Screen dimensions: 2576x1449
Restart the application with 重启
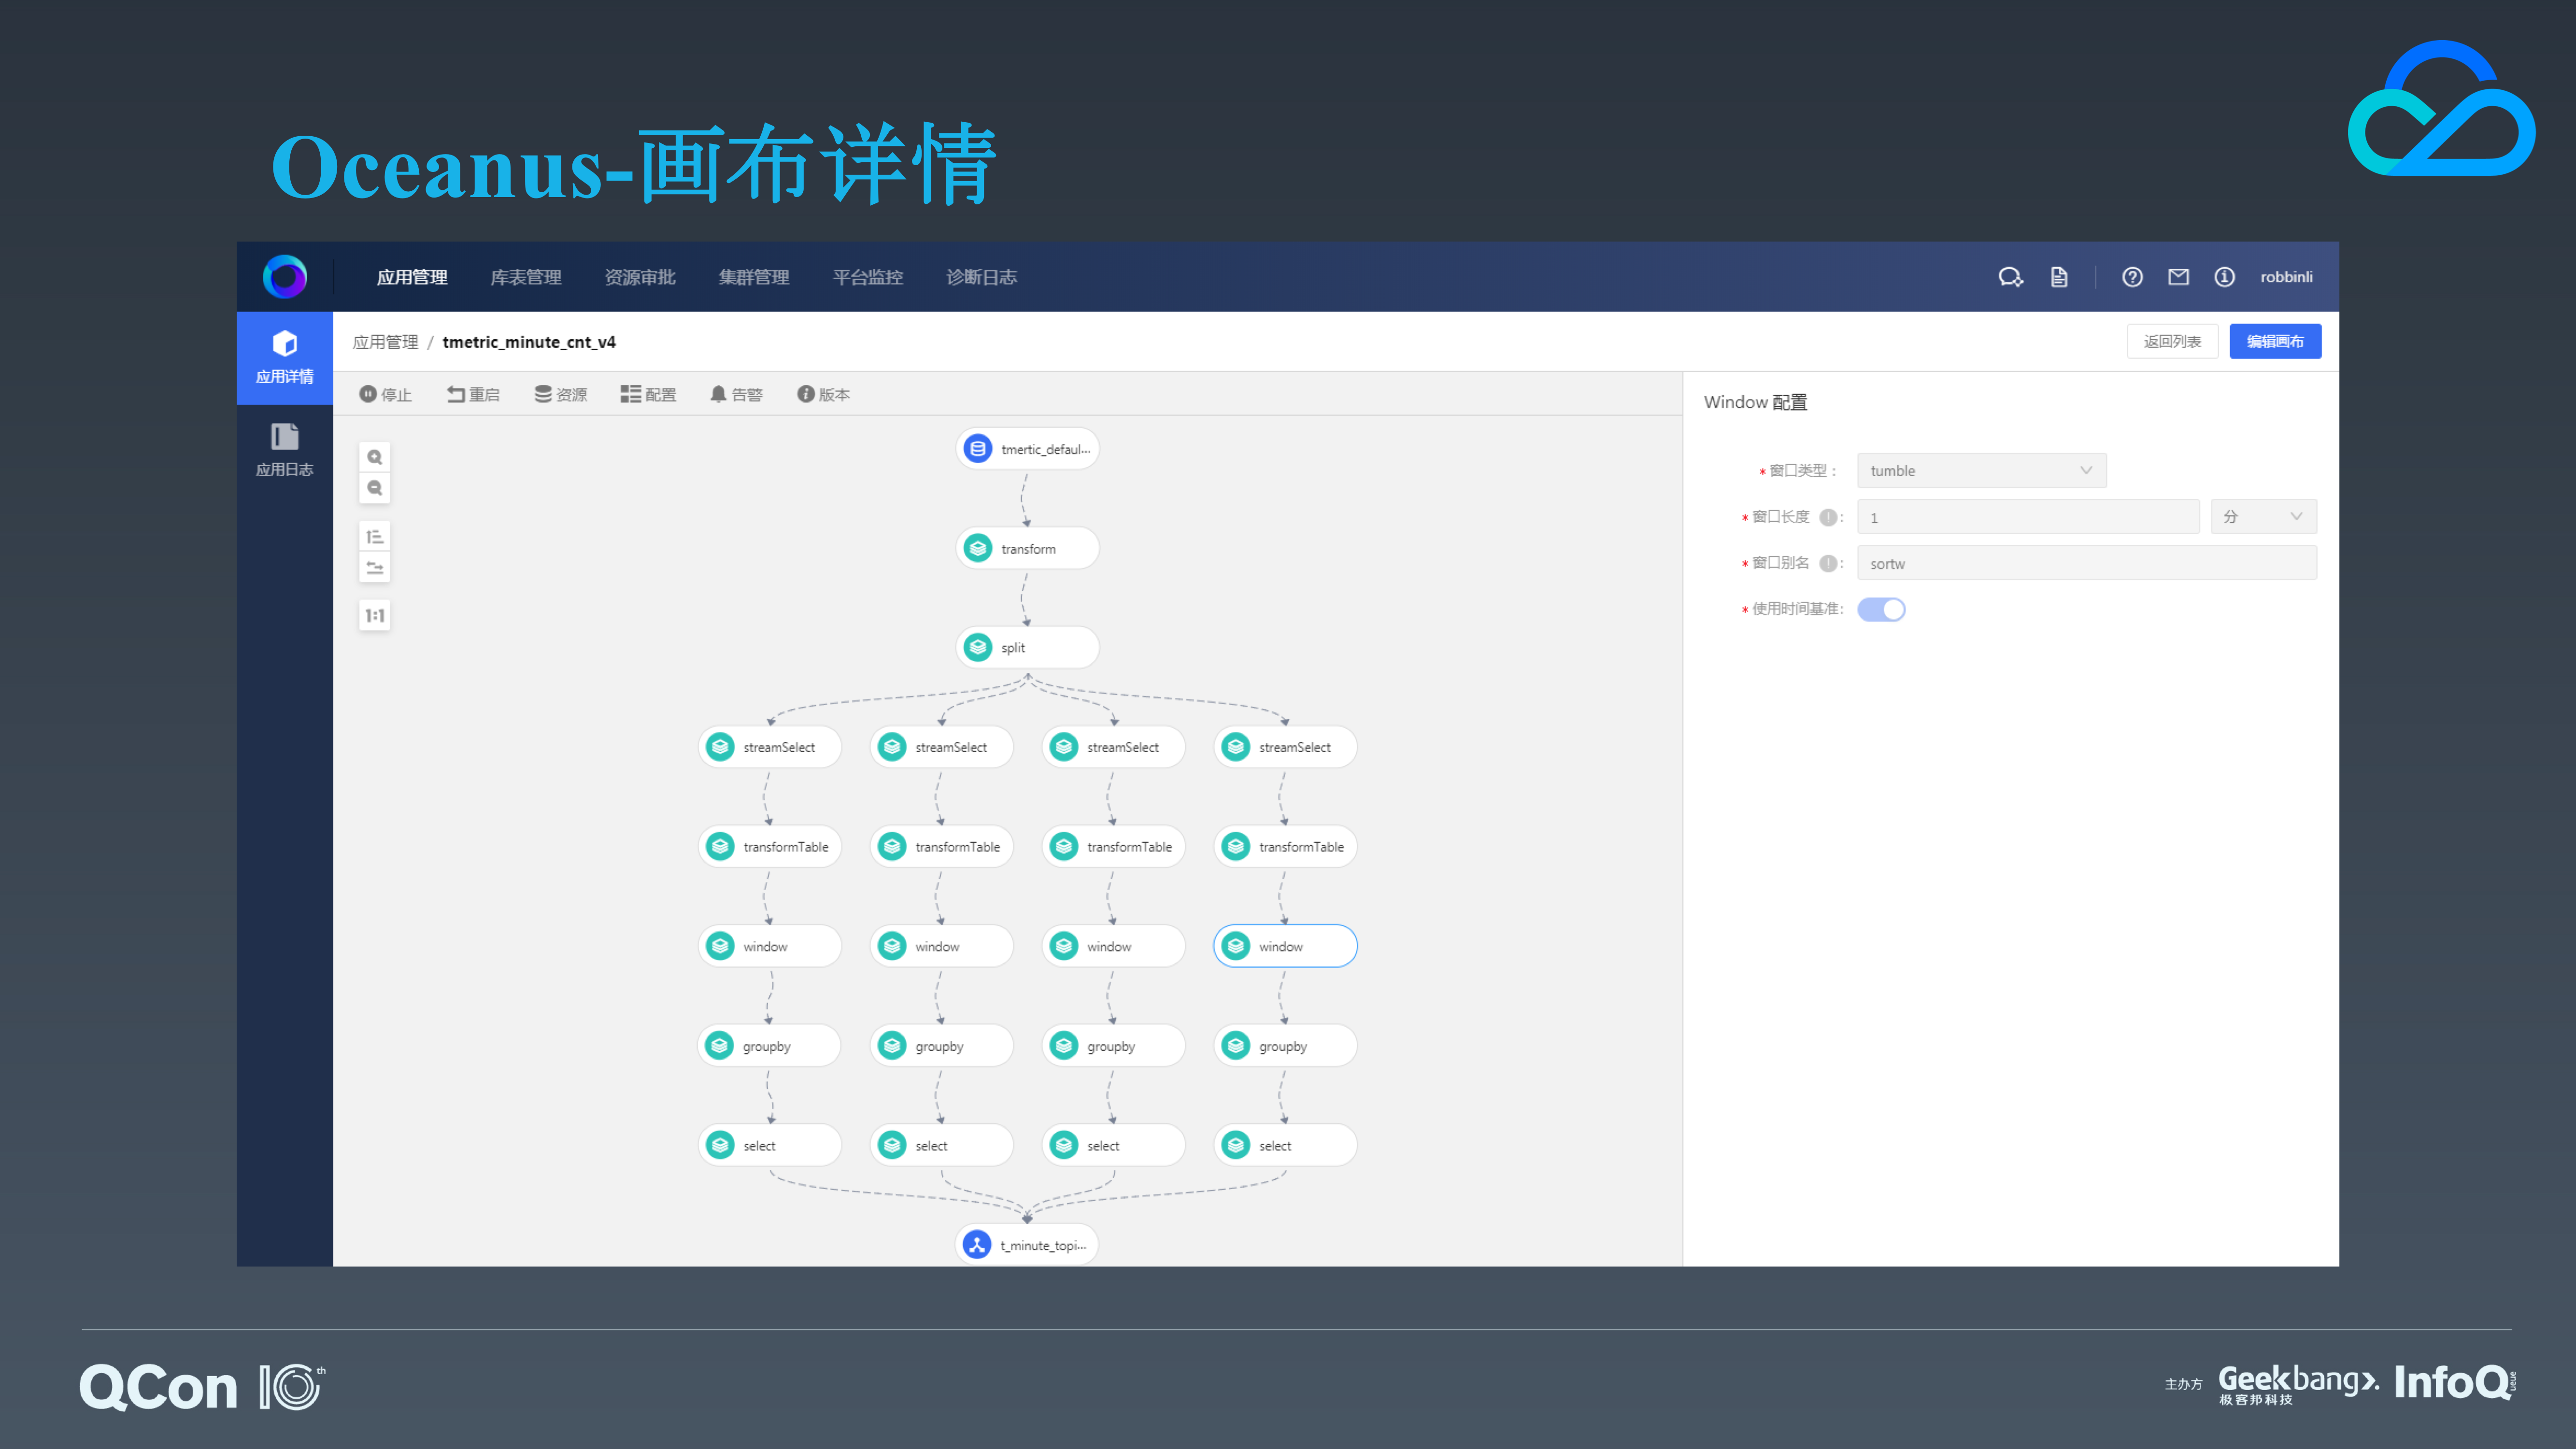point(473,395)
